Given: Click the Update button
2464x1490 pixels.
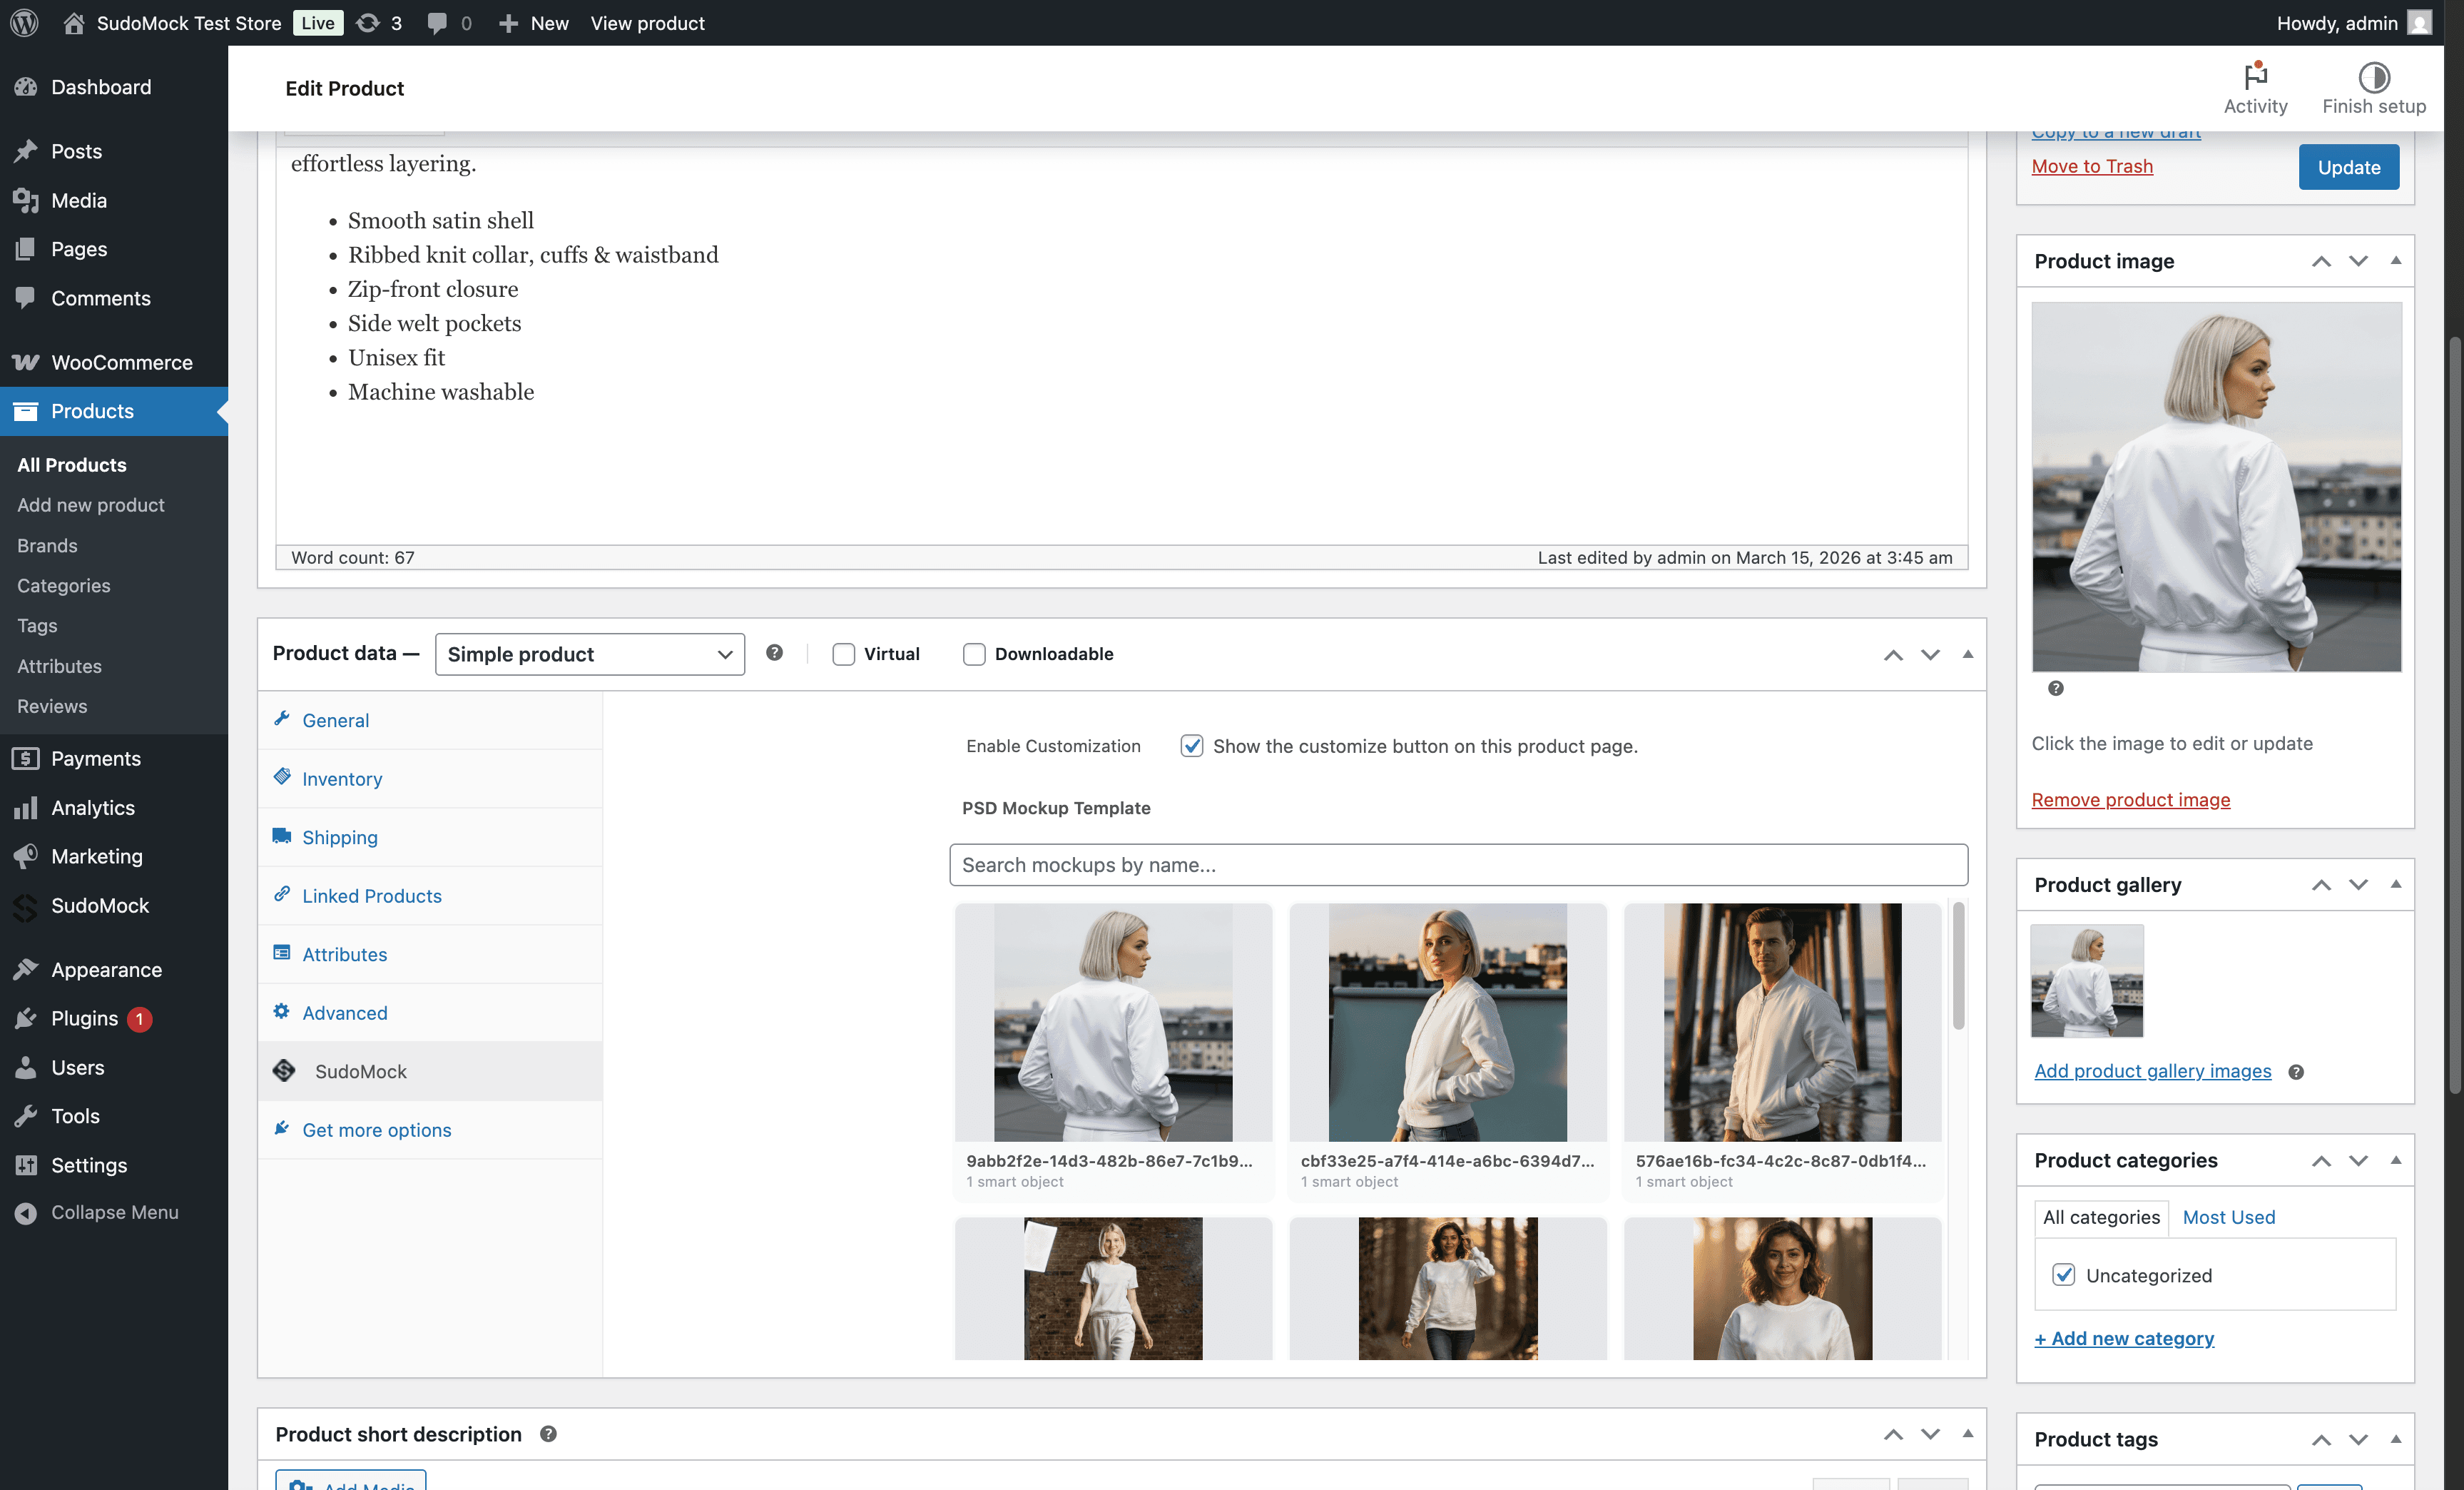Looking at the screenshot, I should point(2348,166).
